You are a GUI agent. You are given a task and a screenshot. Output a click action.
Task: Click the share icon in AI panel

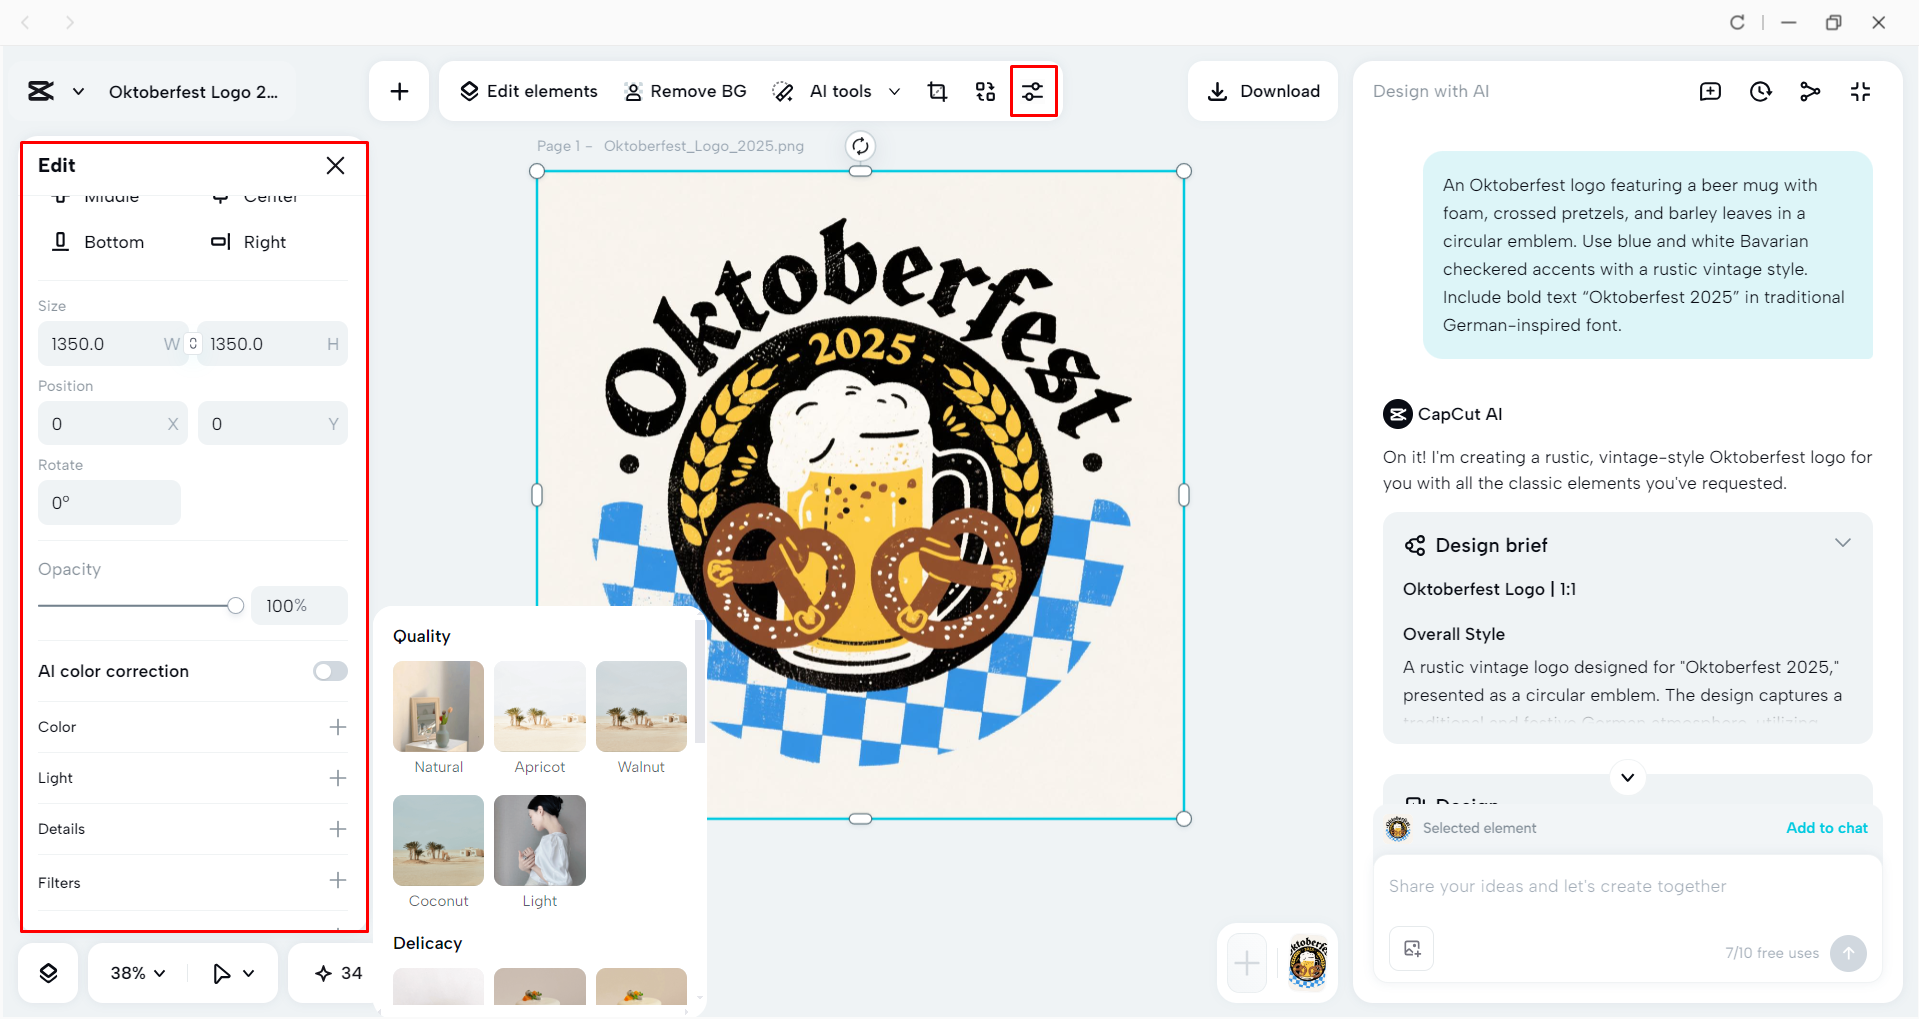[1810, 92]
